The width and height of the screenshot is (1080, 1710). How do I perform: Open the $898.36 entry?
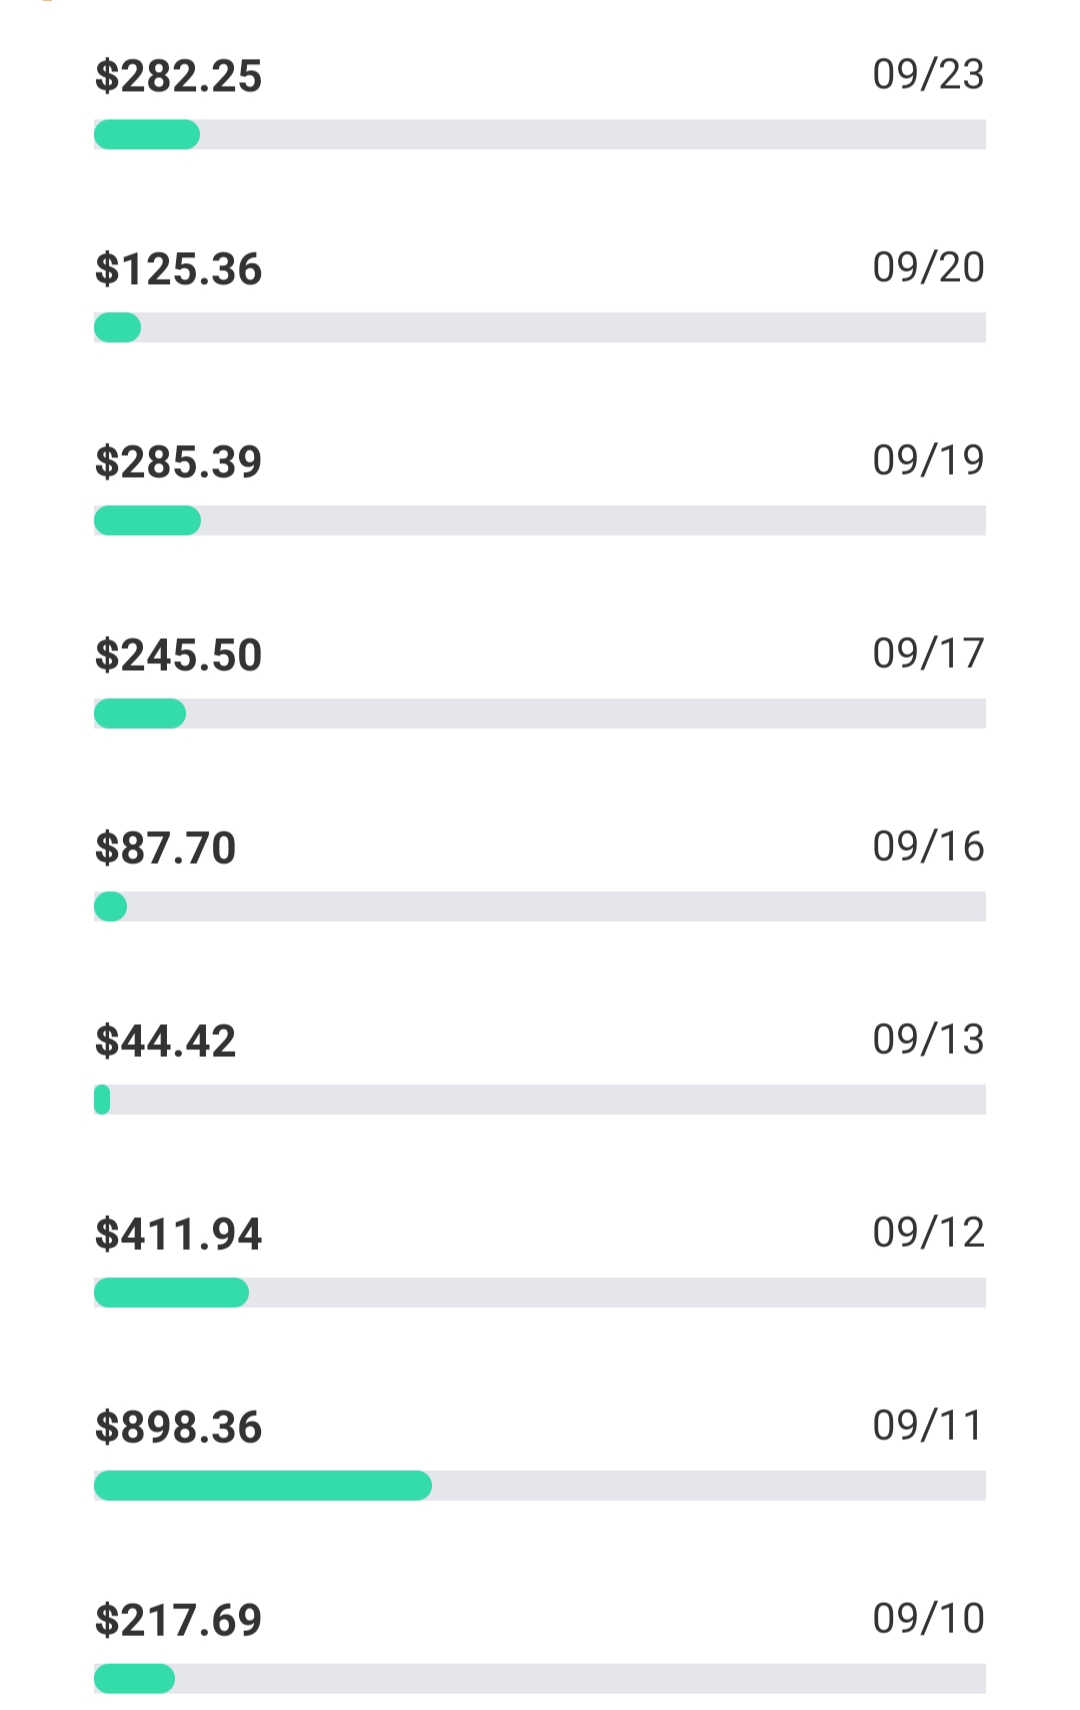178,1428
